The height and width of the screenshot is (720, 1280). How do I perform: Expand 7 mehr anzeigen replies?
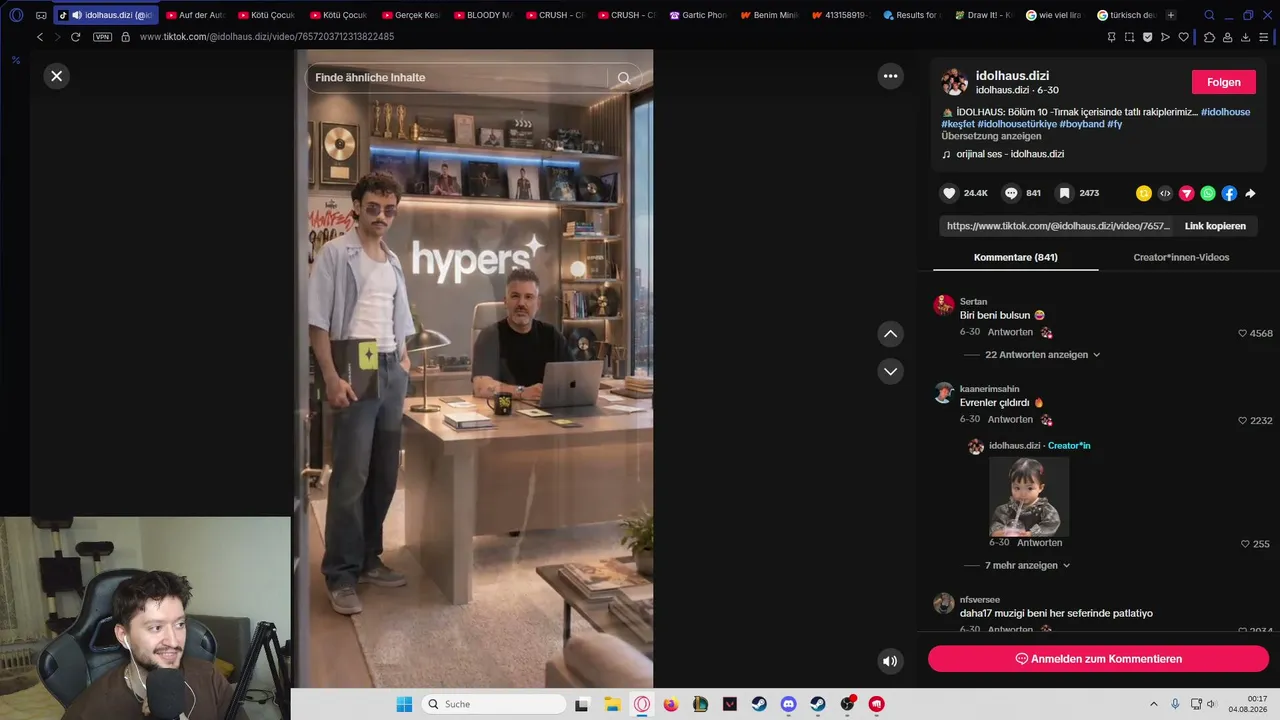coord(1027,565)
